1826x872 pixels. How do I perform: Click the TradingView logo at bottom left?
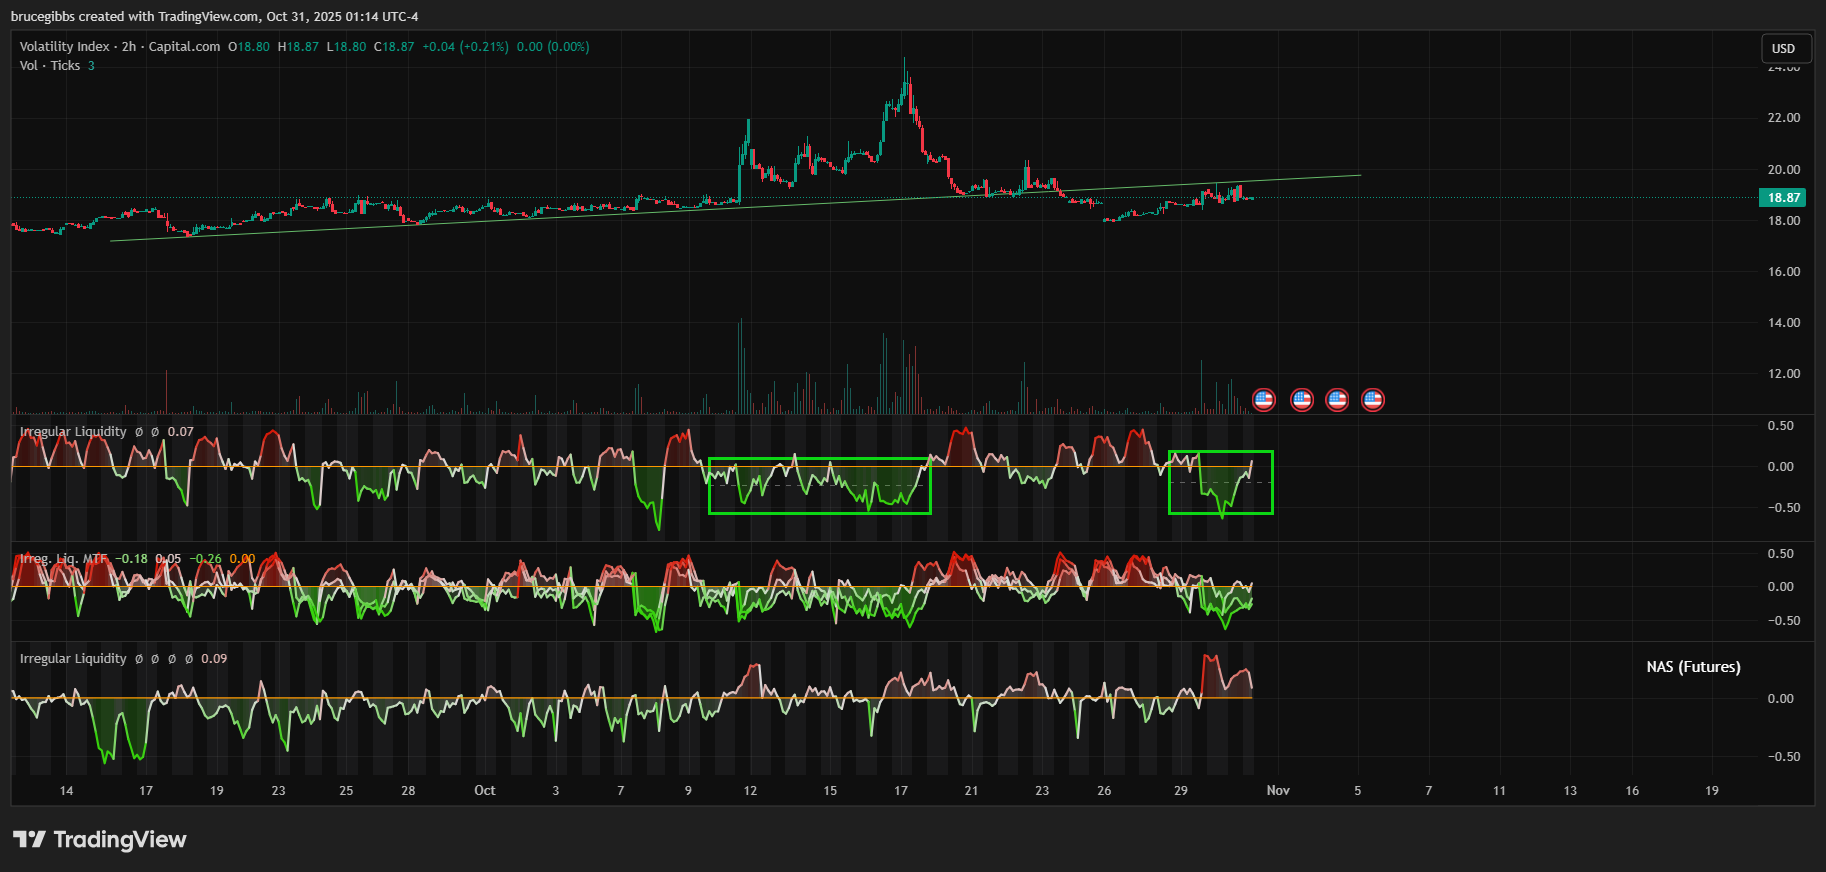pos(100,839)
